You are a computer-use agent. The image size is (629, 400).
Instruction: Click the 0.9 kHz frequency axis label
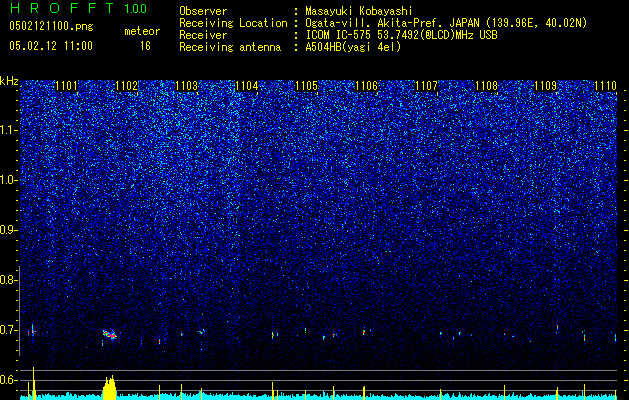(x=8, y=230)
